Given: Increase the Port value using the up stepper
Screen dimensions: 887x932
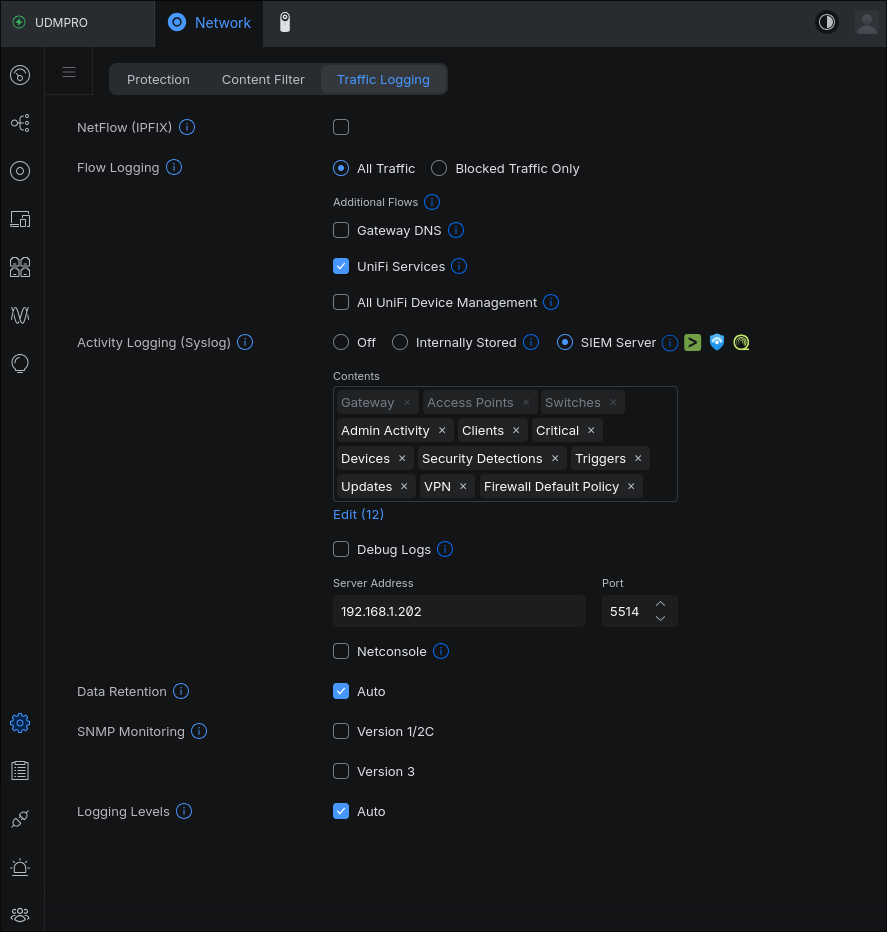Looking at the screenshot, I should pos(660,604).
